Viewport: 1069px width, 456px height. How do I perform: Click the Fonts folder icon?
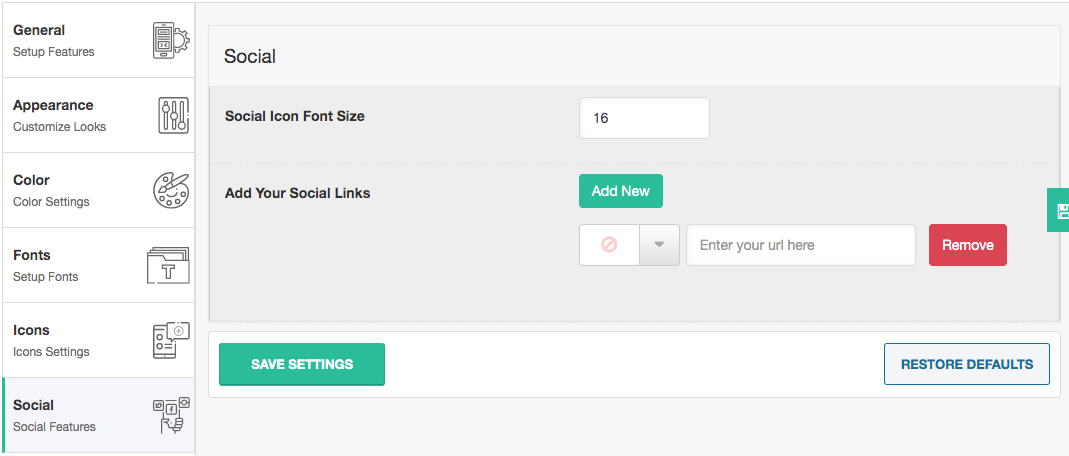click(168, 266)
